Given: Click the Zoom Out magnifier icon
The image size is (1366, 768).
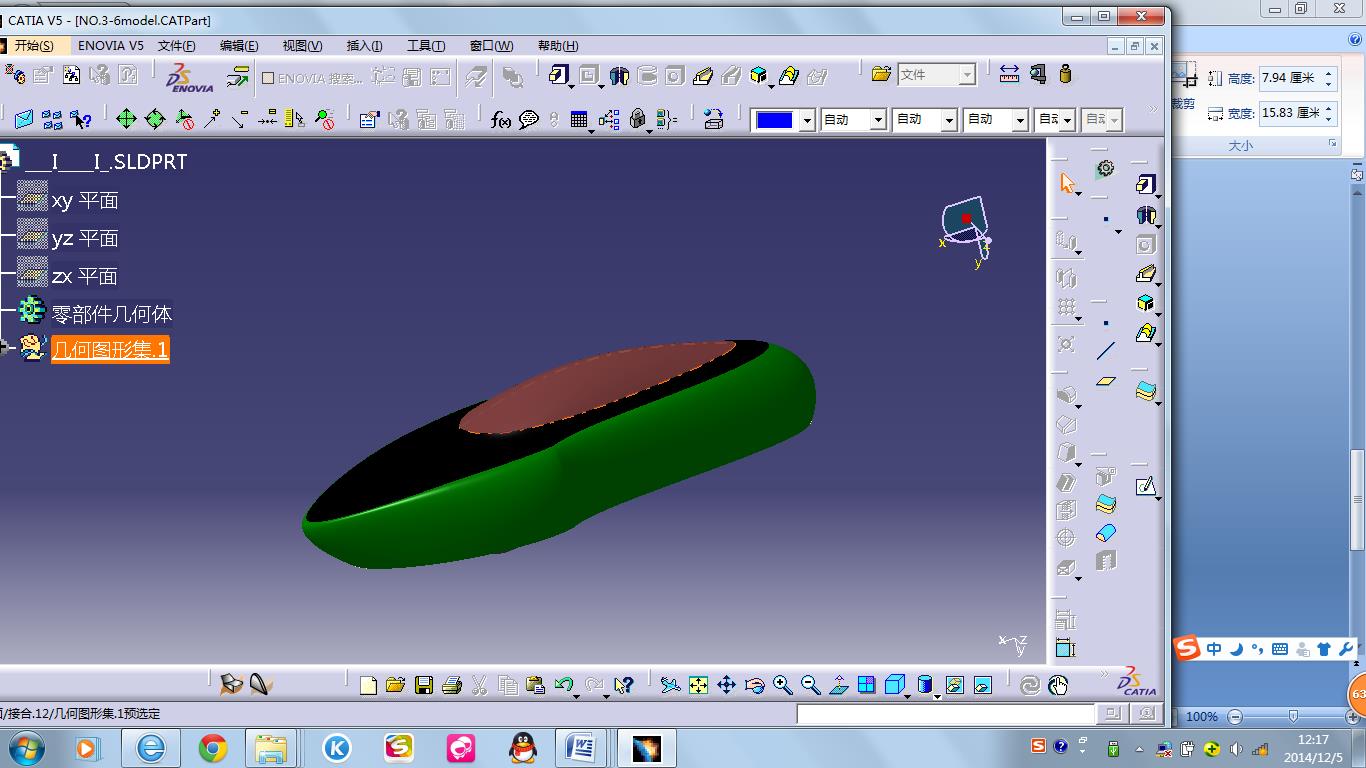Looking at the screenshot, I should tap(810, 685).
